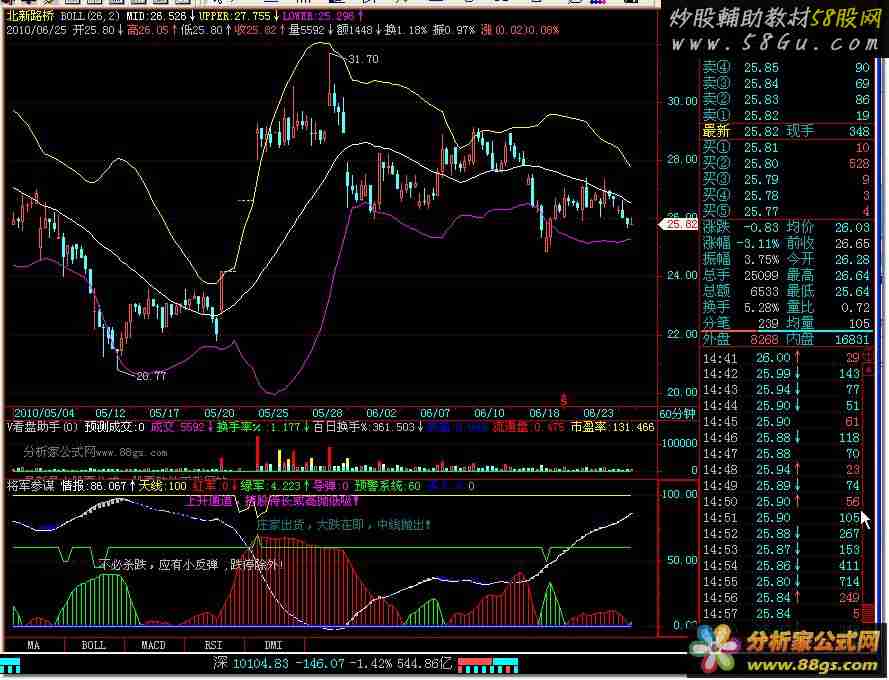Click the 买④ bid row at 25.78
The height and width of the screenshot is (680, 889).
click(x=786, y=195)
